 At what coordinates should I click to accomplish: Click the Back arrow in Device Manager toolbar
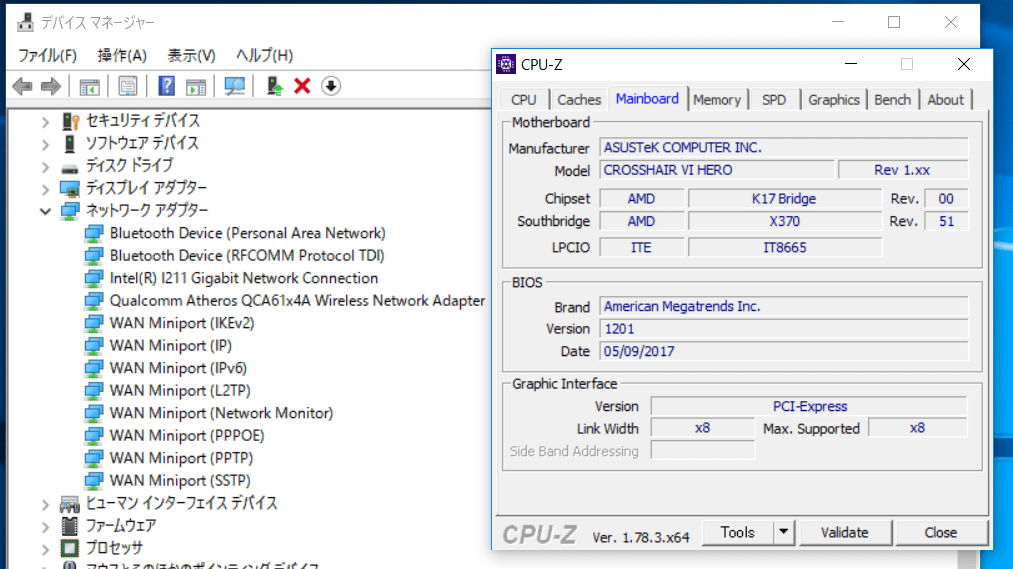[23, 86]
